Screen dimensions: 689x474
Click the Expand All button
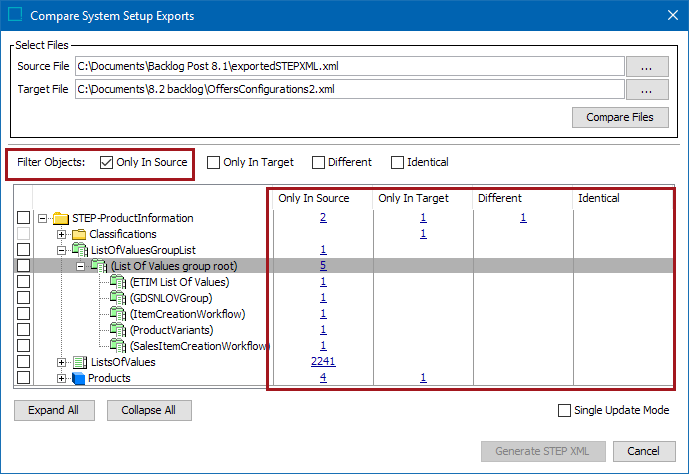coord(53,410)
